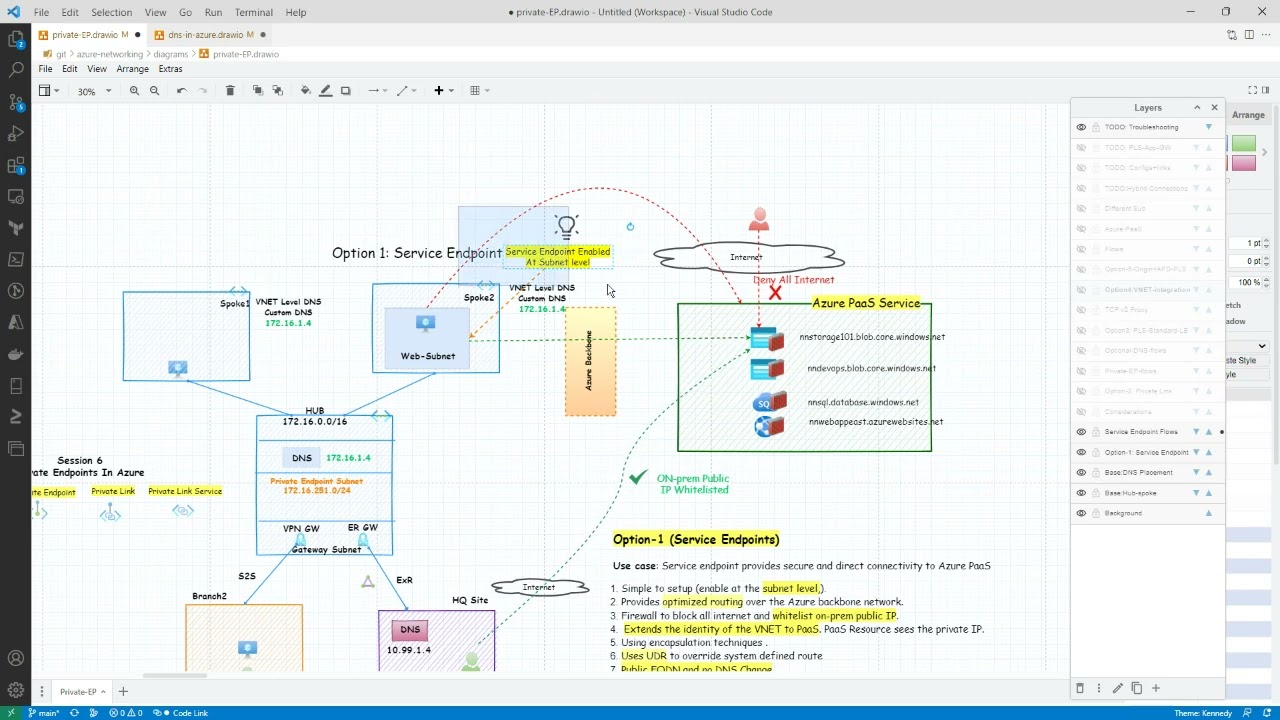Click the sync changes icon in status bar
Image resolution: width=1280 pixels, height=720 pixels.
click(74, 713)
